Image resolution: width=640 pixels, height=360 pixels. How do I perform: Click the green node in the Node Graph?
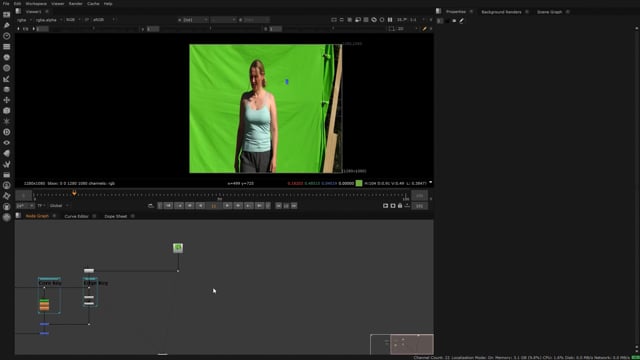178,248
